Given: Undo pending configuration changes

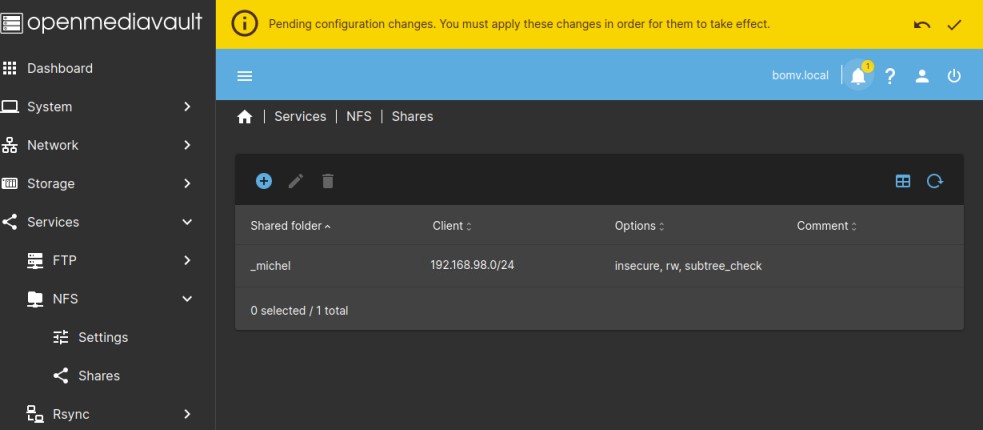Looking at the screenshot, I should coord(922,25).
